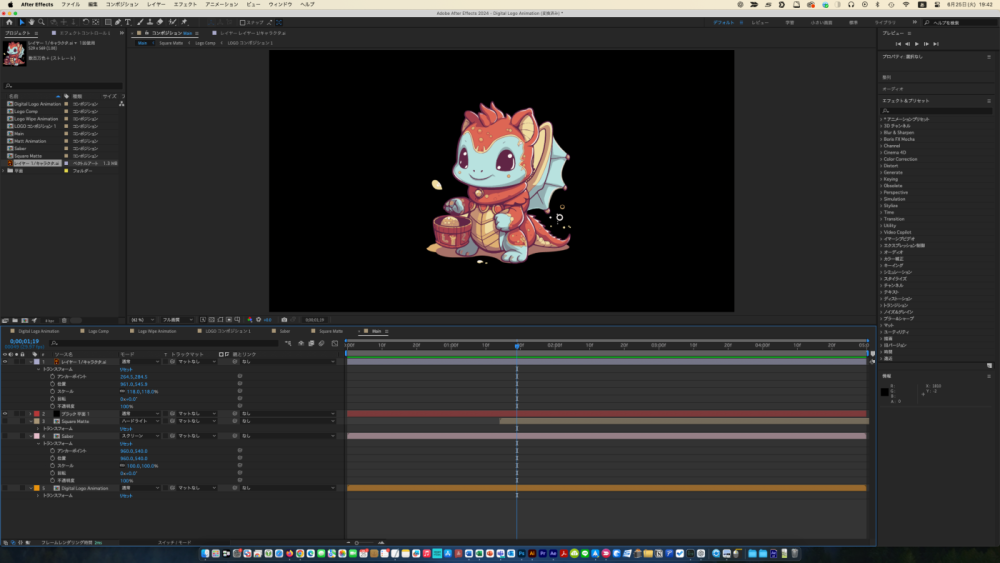
Task: Switch to the レビュー workspace
Action: [760, 21]
